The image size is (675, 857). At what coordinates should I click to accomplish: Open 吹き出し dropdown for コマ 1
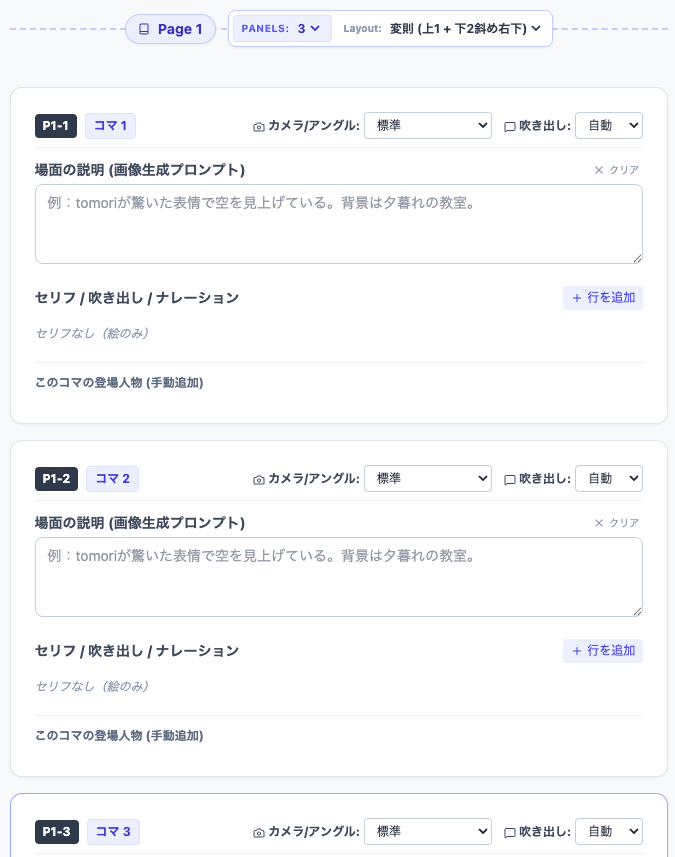pyautogui.click(x=608, y=126)
